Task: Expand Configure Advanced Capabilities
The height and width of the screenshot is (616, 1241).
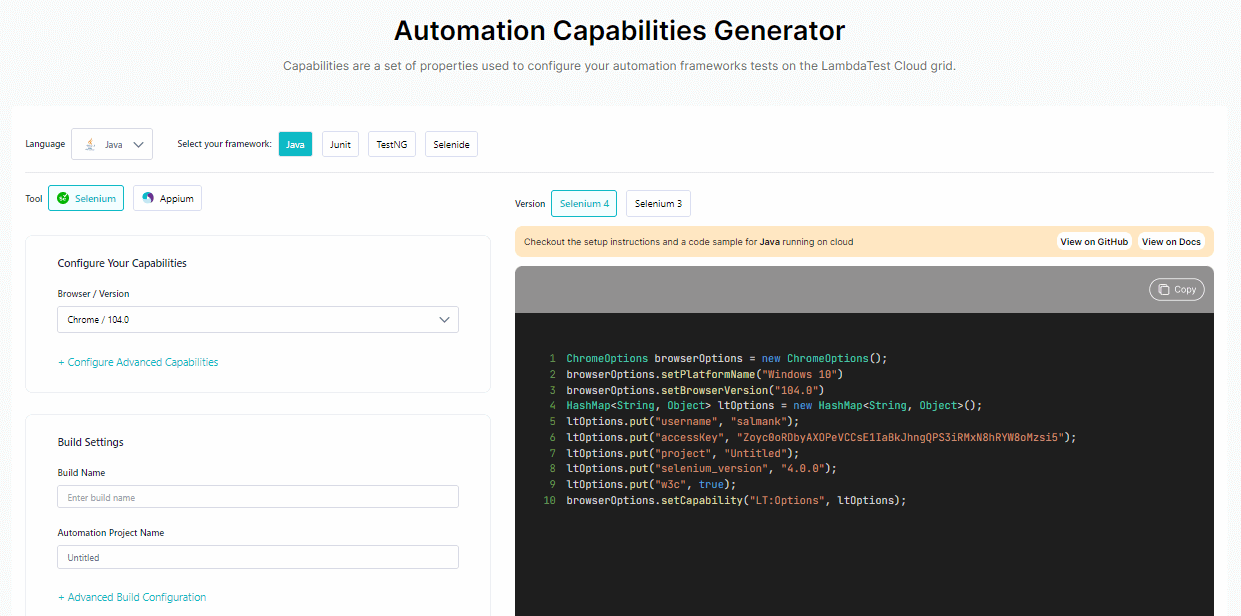Action: pyautogui.click(x=138, y=362)
